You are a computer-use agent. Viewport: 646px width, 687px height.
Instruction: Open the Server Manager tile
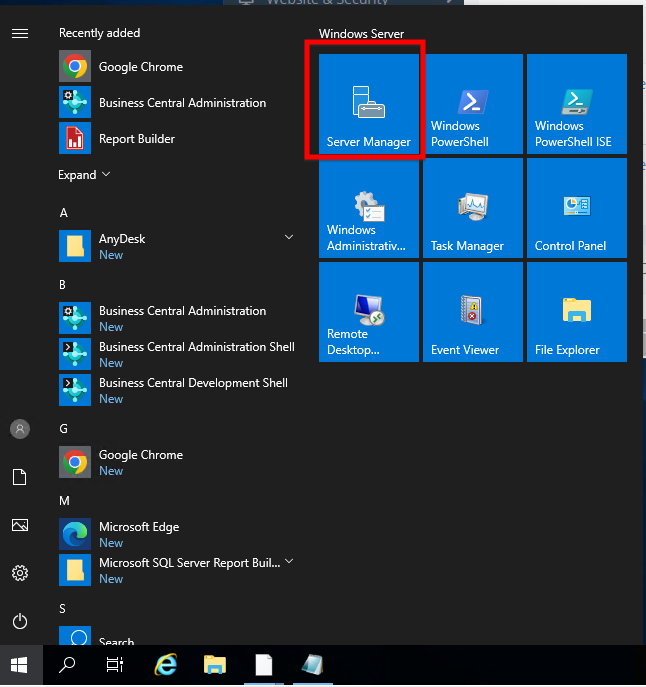[x=369, y=104]
